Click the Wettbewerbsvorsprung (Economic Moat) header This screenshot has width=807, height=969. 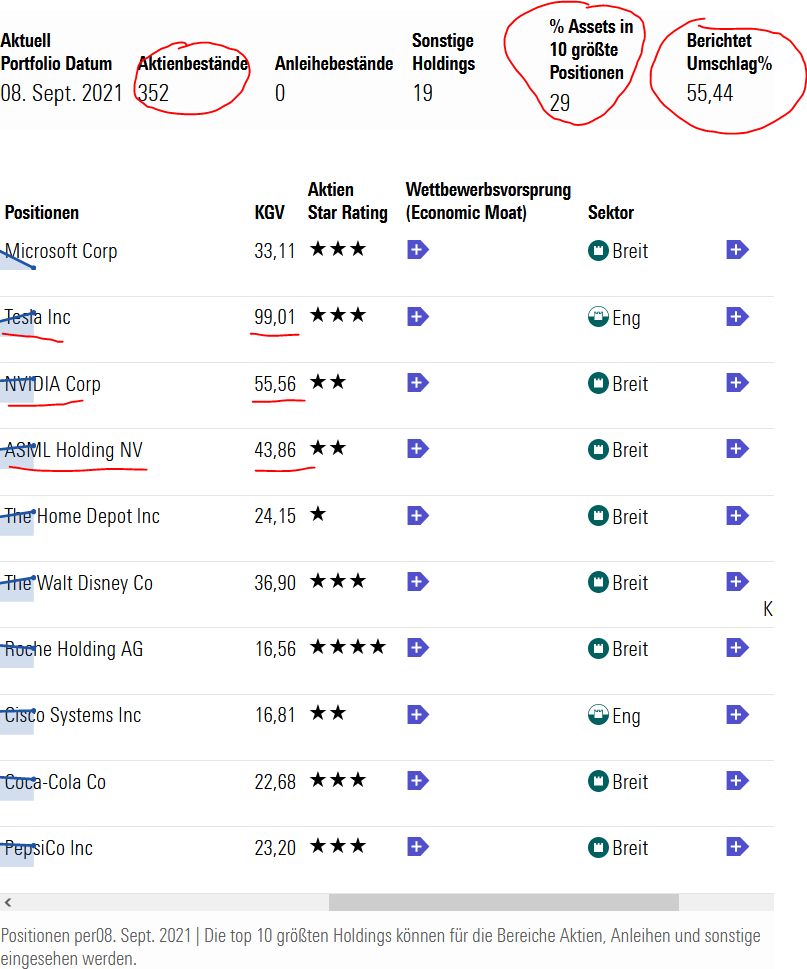pyautogui.click(x=488, y=201)
